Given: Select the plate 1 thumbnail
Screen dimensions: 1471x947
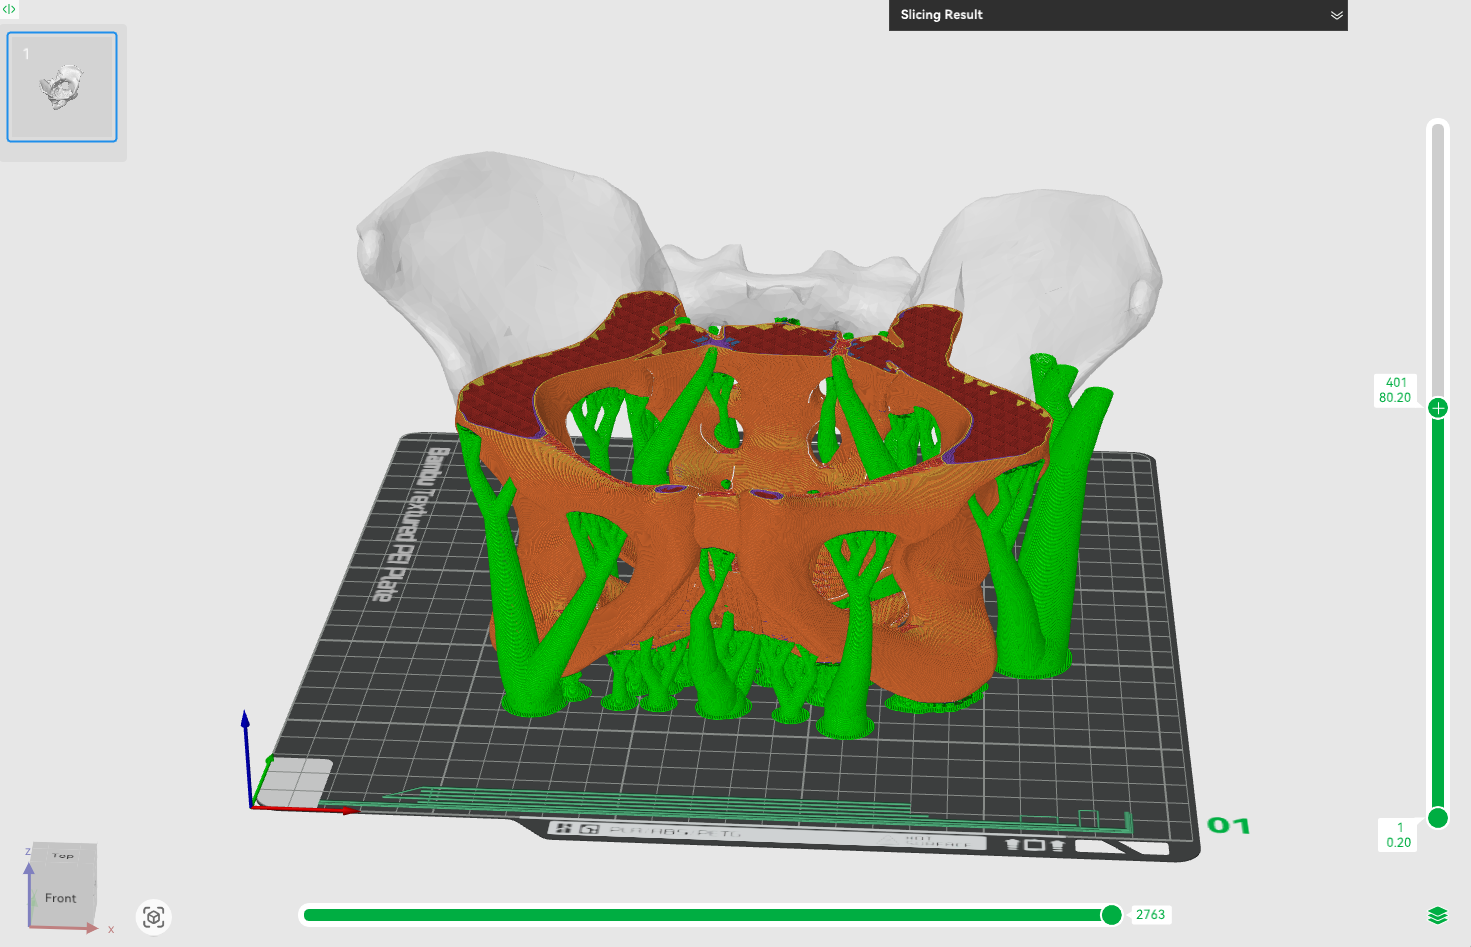Looking at the screenshot, I should pos(62,87).
